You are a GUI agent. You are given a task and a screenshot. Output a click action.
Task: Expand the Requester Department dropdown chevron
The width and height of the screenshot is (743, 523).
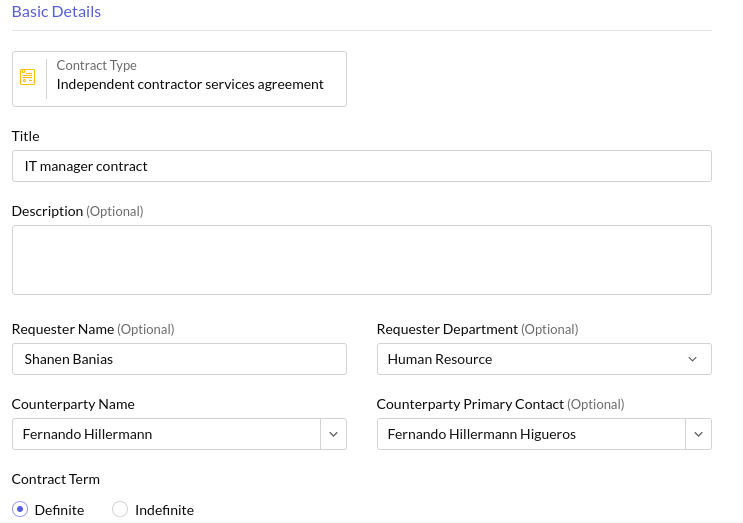click(693, 359)
